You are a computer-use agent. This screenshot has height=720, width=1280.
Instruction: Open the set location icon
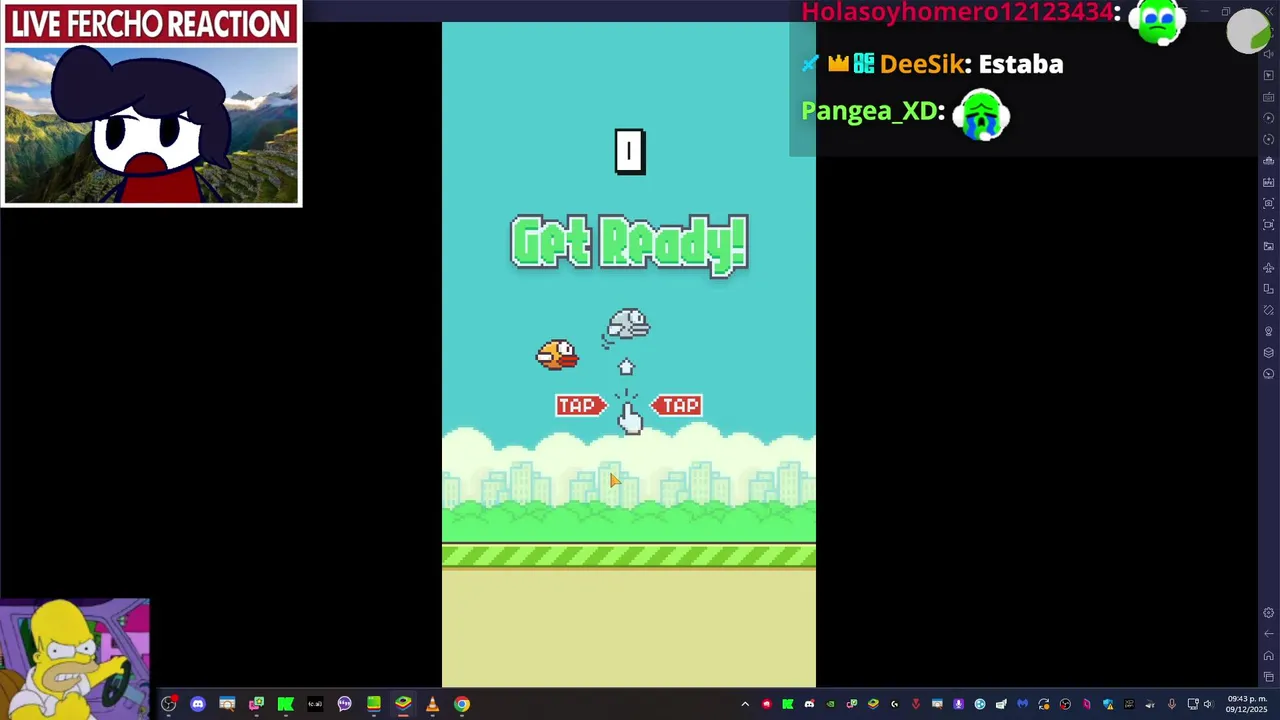click(1269, 332)
